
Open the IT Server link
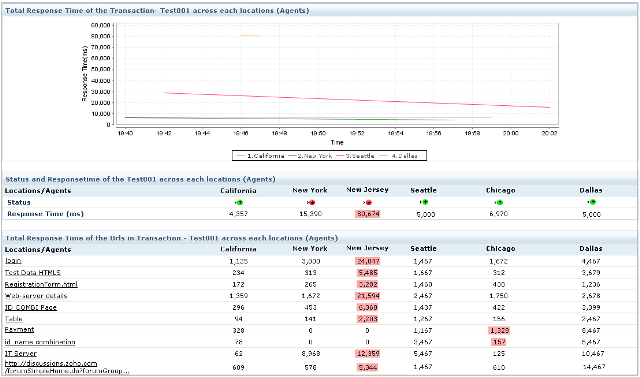pyautogui.click(x=20, y=353)
